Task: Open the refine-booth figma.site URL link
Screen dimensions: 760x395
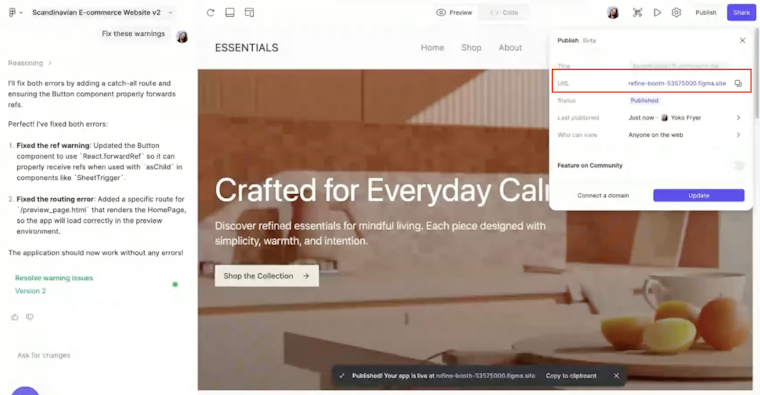Action: click(677, 83)
